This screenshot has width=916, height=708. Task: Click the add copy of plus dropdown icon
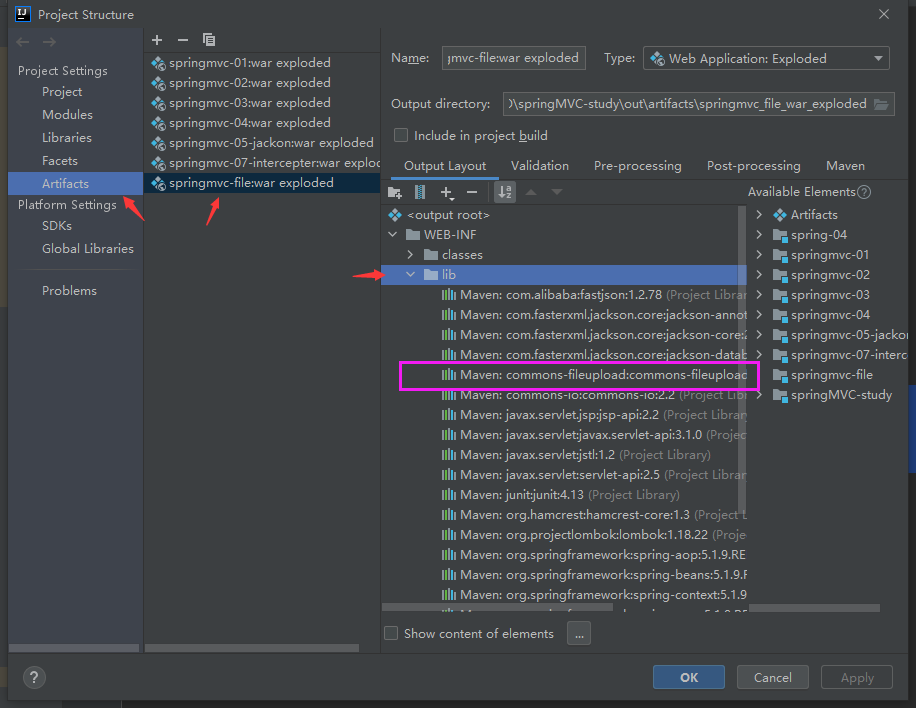pyautogui.click(x=447, y=192)
